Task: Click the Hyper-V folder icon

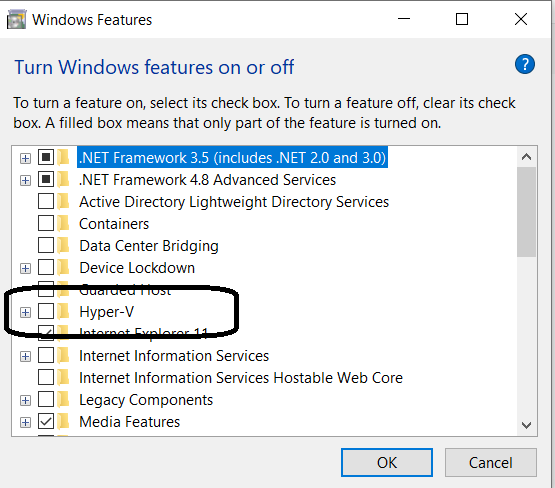Action: coord(64,311)
